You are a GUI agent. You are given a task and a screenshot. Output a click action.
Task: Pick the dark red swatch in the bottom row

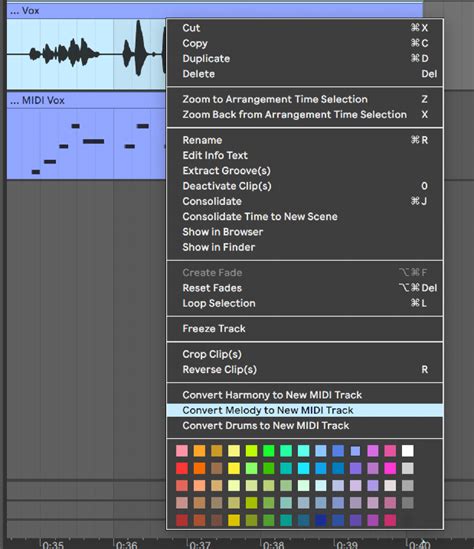point(182,520)
